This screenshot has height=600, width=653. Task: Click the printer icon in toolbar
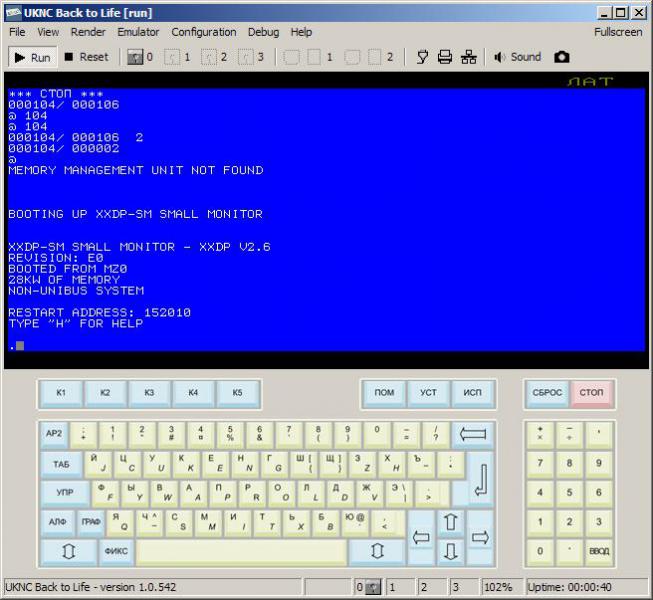pyautogui.click(x=445, y=57)
